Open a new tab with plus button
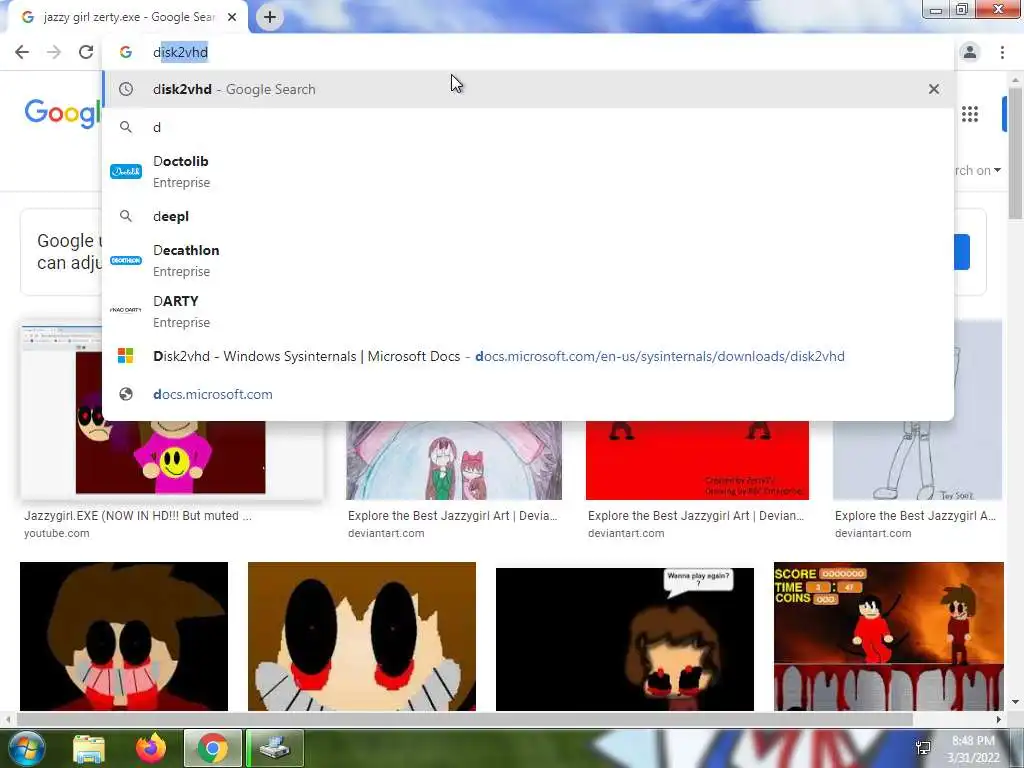The width and height of the screenshot is (1024, 768). 270,17
